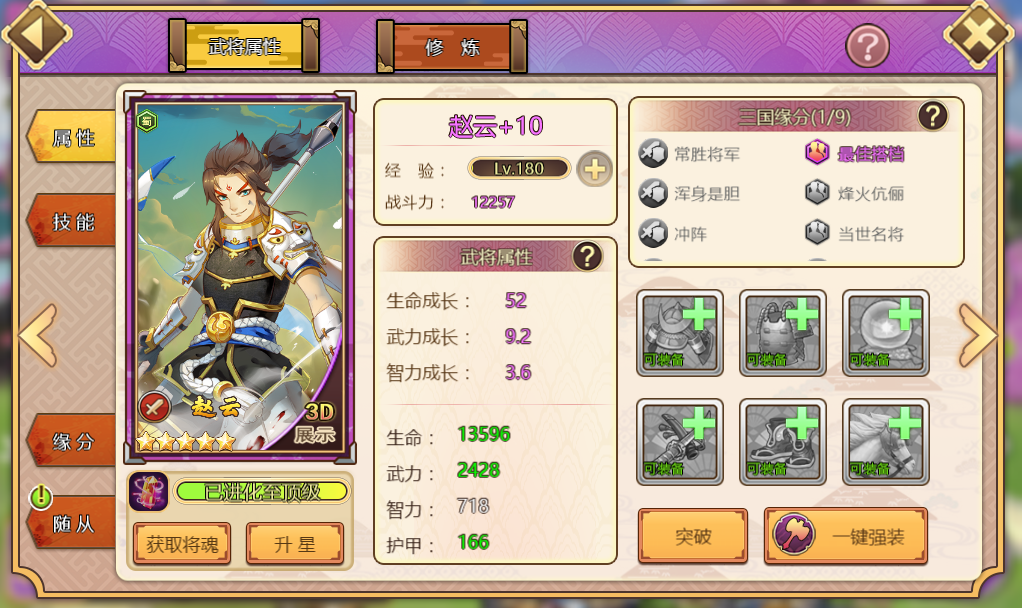This screenshot has height=608, width=1022.
Task: Click the 一键强装 button
Action: [x=846, y=536]
